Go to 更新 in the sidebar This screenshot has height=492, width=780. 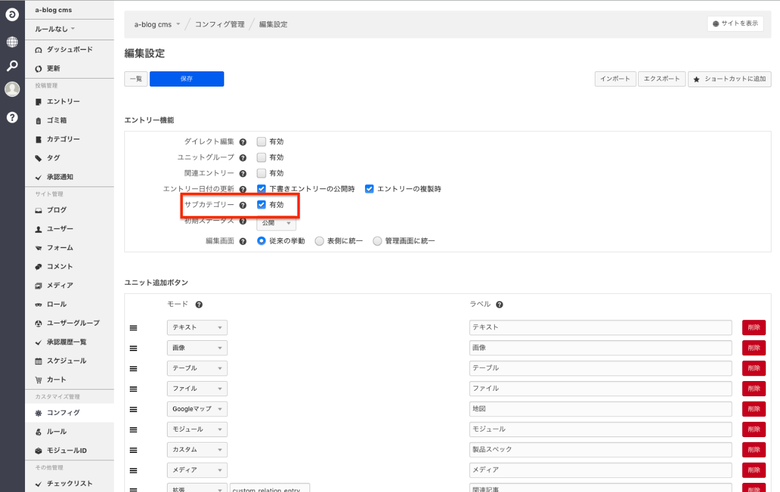70,69
